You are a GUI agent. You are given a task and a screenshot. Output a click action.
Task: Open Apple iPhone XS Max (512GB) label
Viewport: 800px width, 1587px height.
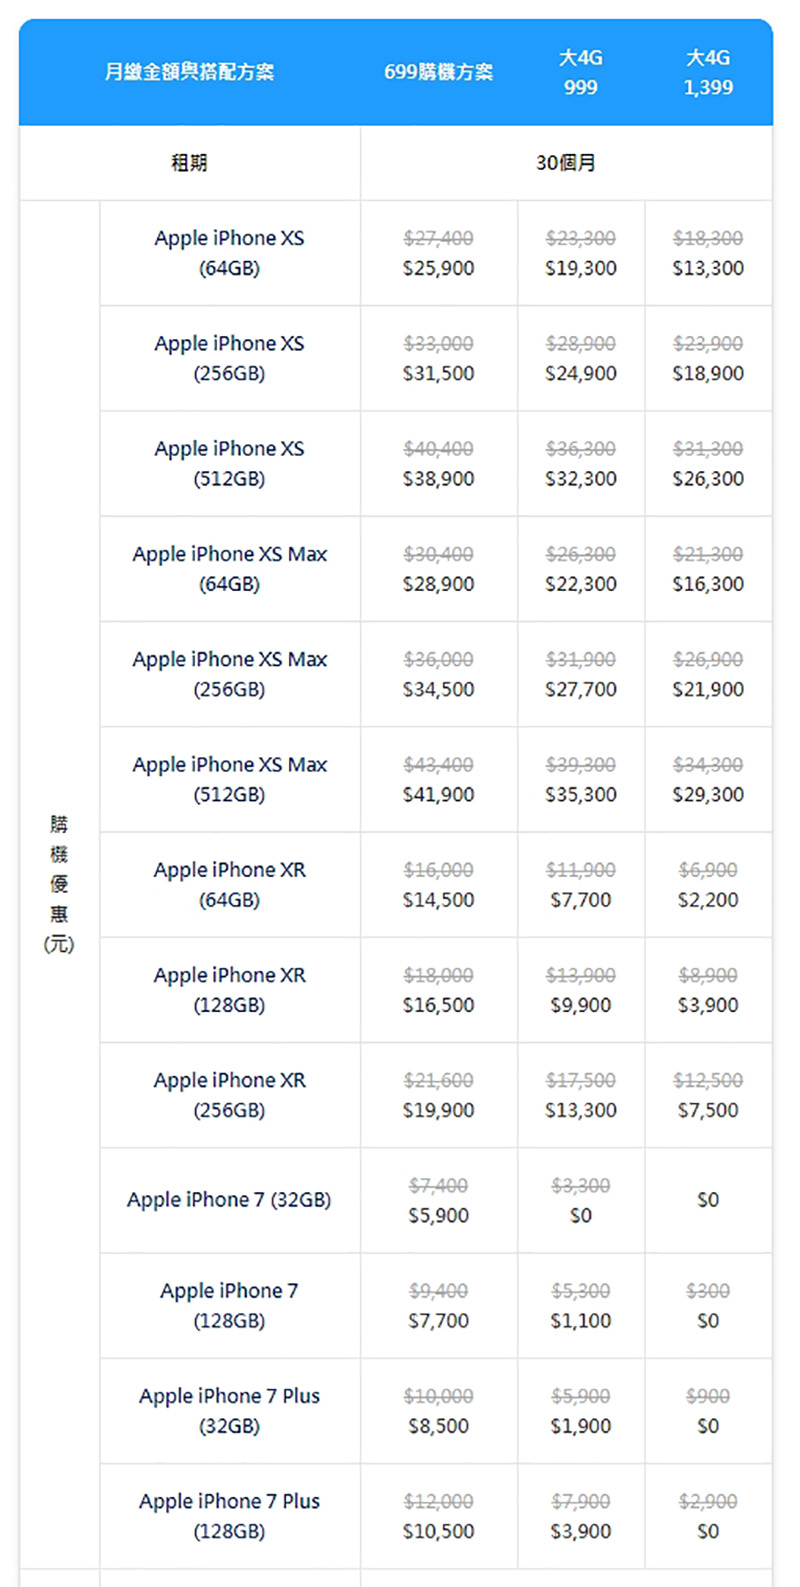229,779
